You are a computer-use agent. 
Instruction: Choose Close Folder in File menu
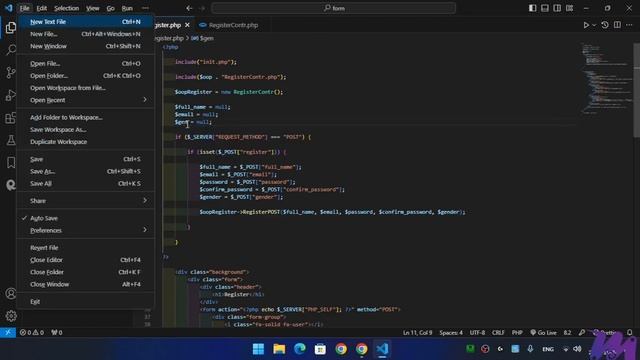[86, 272]
